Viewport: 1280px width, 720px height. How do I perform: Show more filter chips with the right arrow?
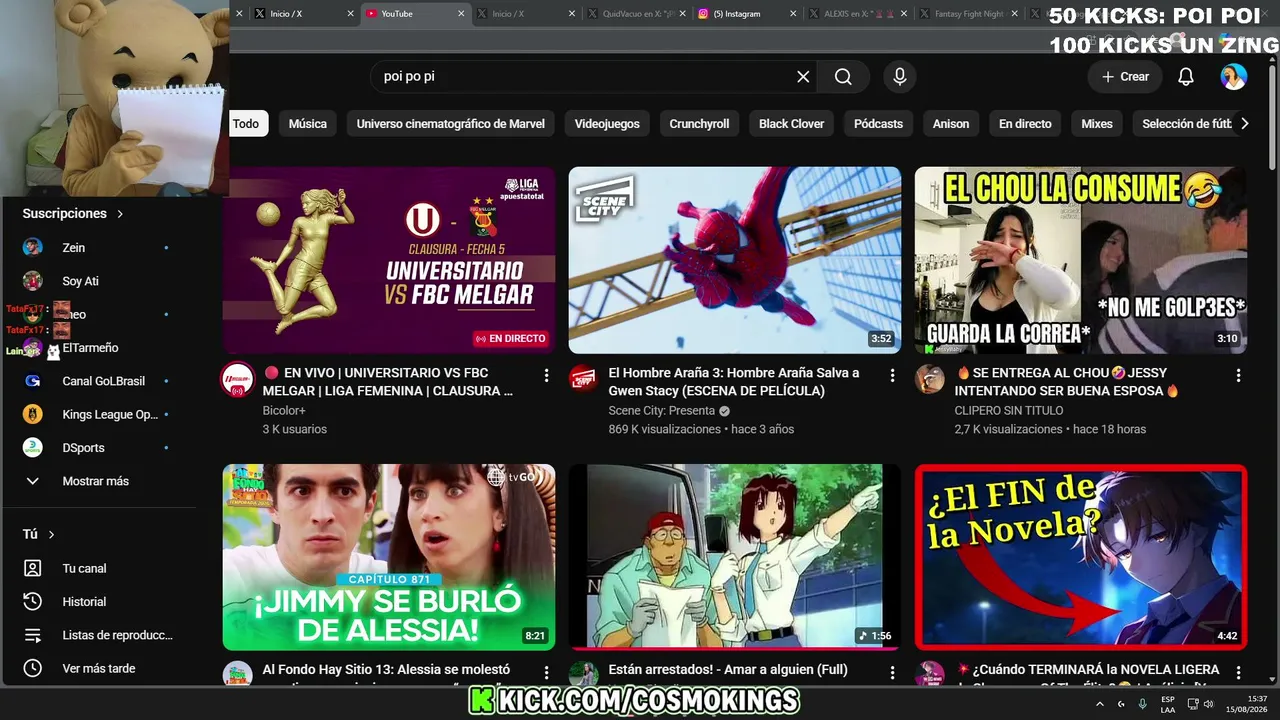click(x=1244, y=124)
